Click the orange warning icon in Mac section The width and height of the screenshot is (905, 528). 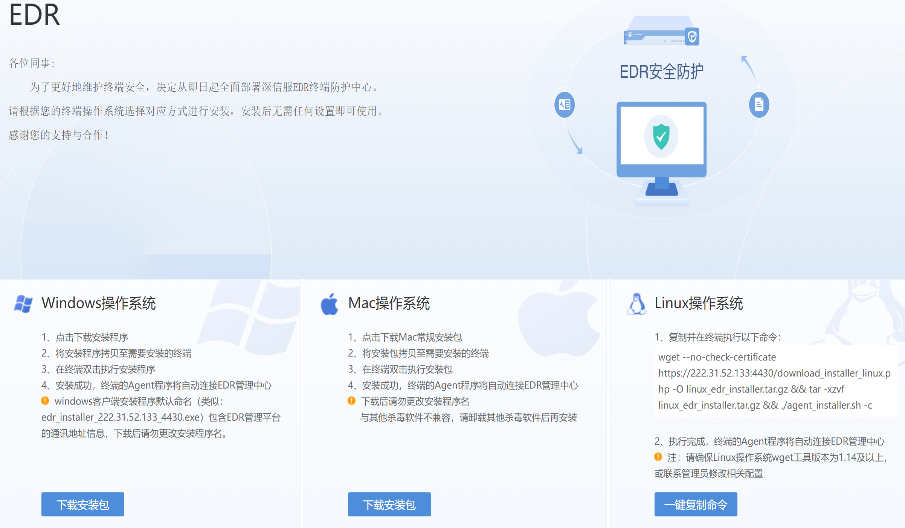pos(352,401)
